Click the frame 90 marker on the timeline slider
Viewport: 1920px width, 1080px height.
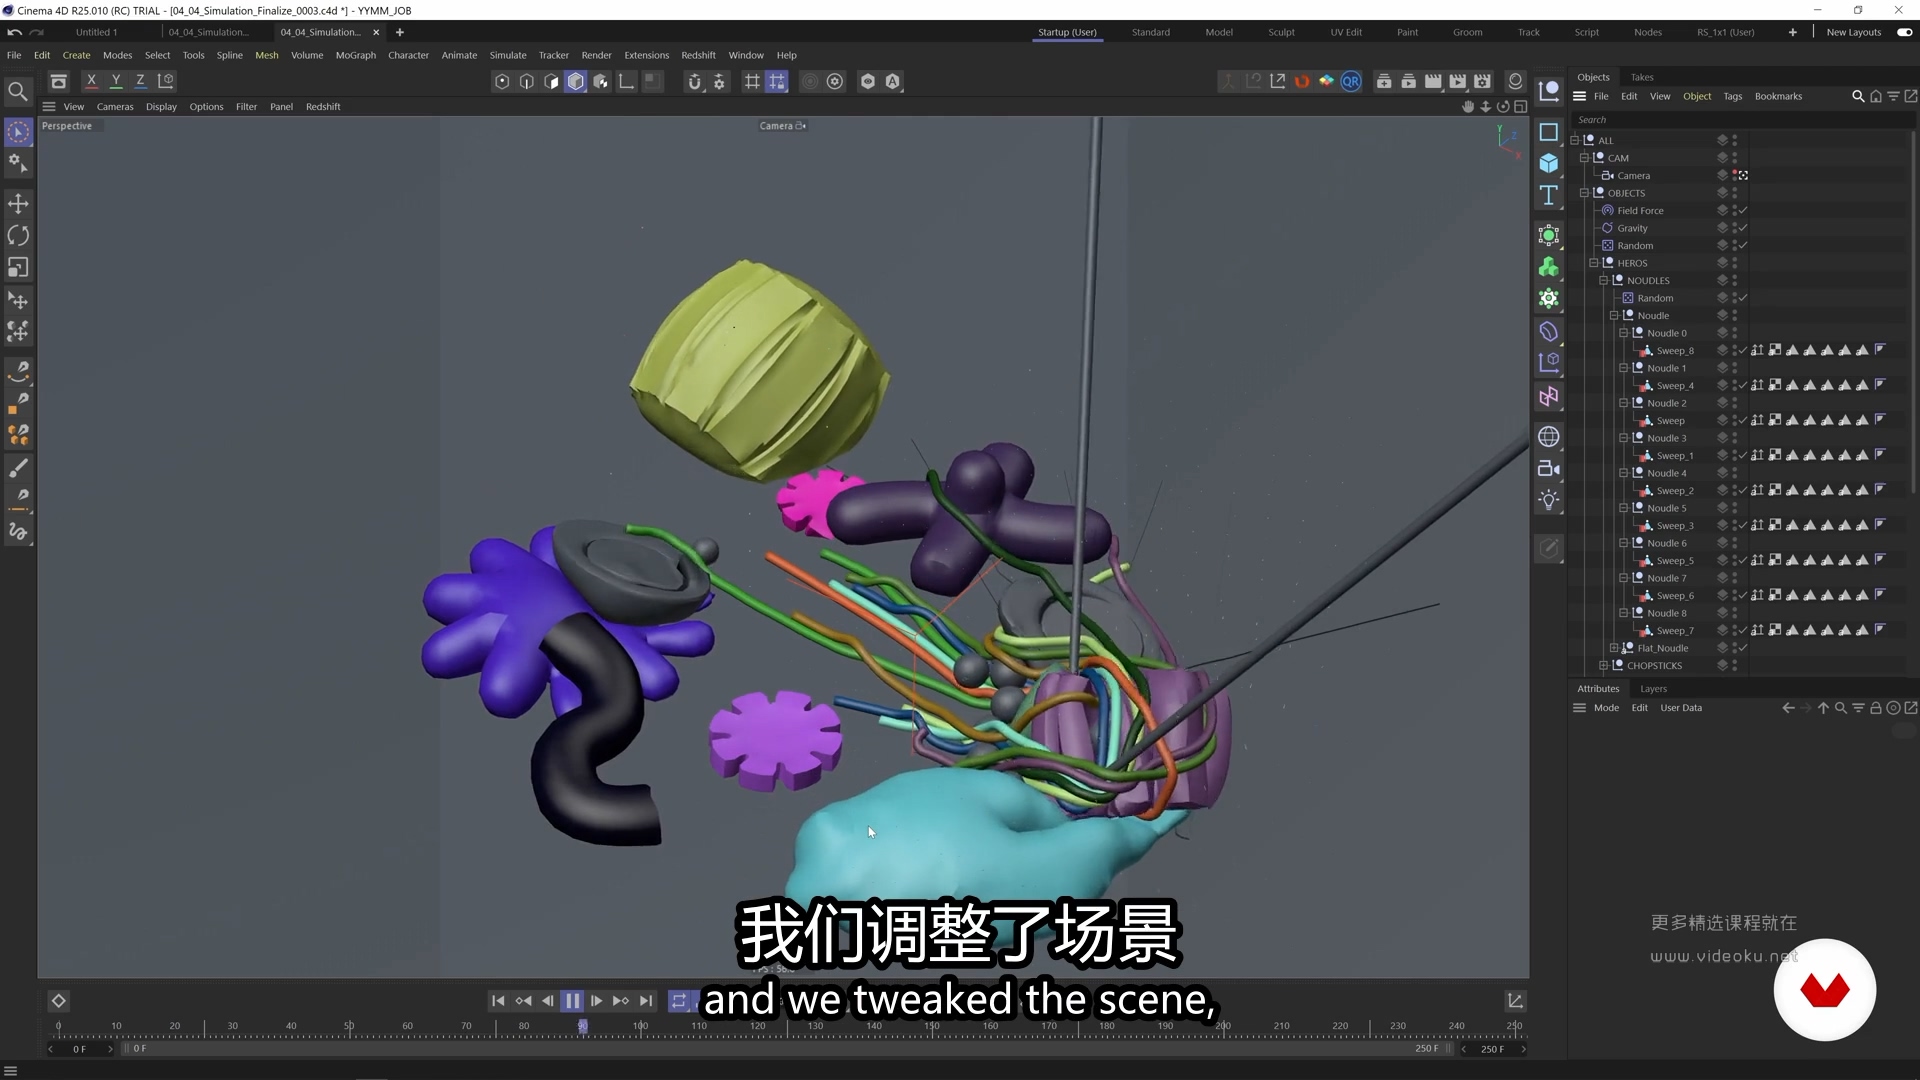(582, 1026)
